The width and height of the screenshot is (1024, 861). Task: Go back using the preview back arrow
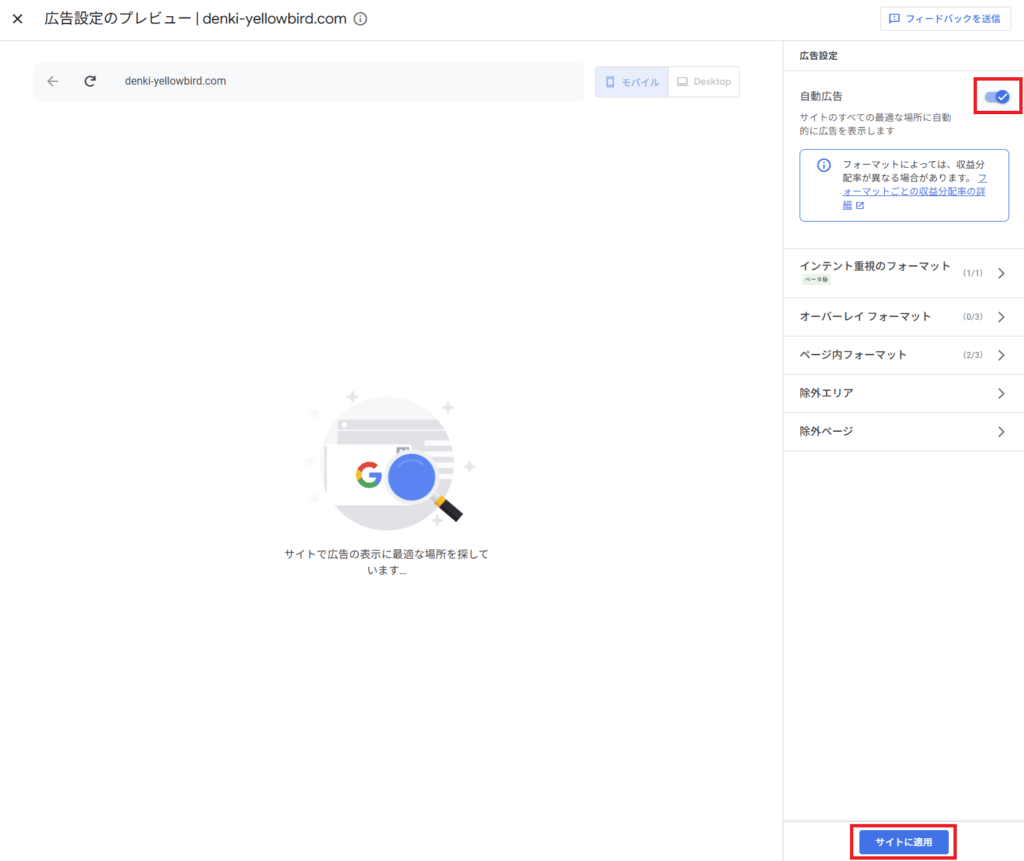53,81
